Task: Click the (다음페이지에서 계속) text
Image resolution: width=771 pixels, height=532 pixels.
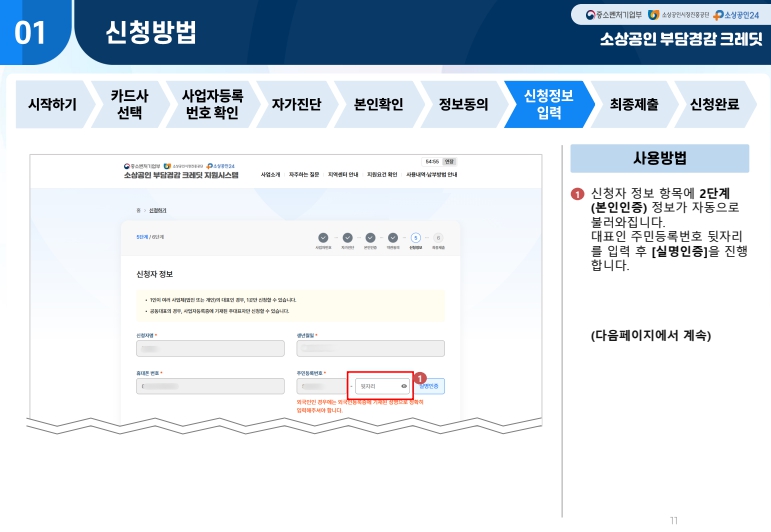Action: point(651,335)
